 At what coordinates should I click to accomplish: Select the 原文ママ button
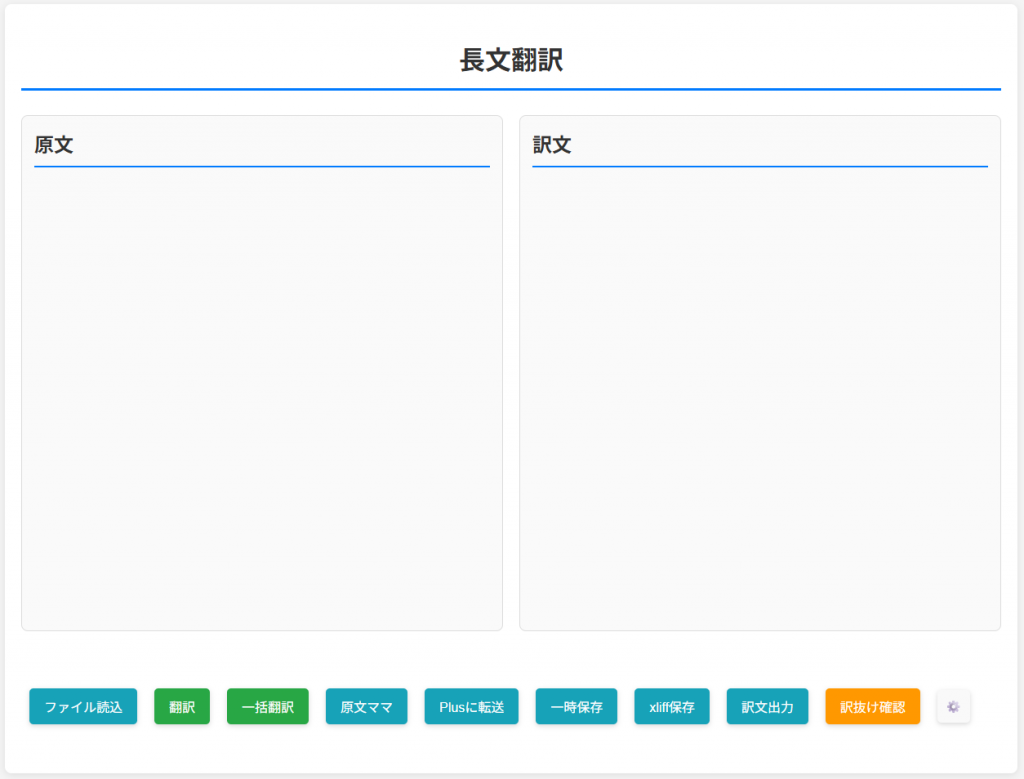click(366, 707)
